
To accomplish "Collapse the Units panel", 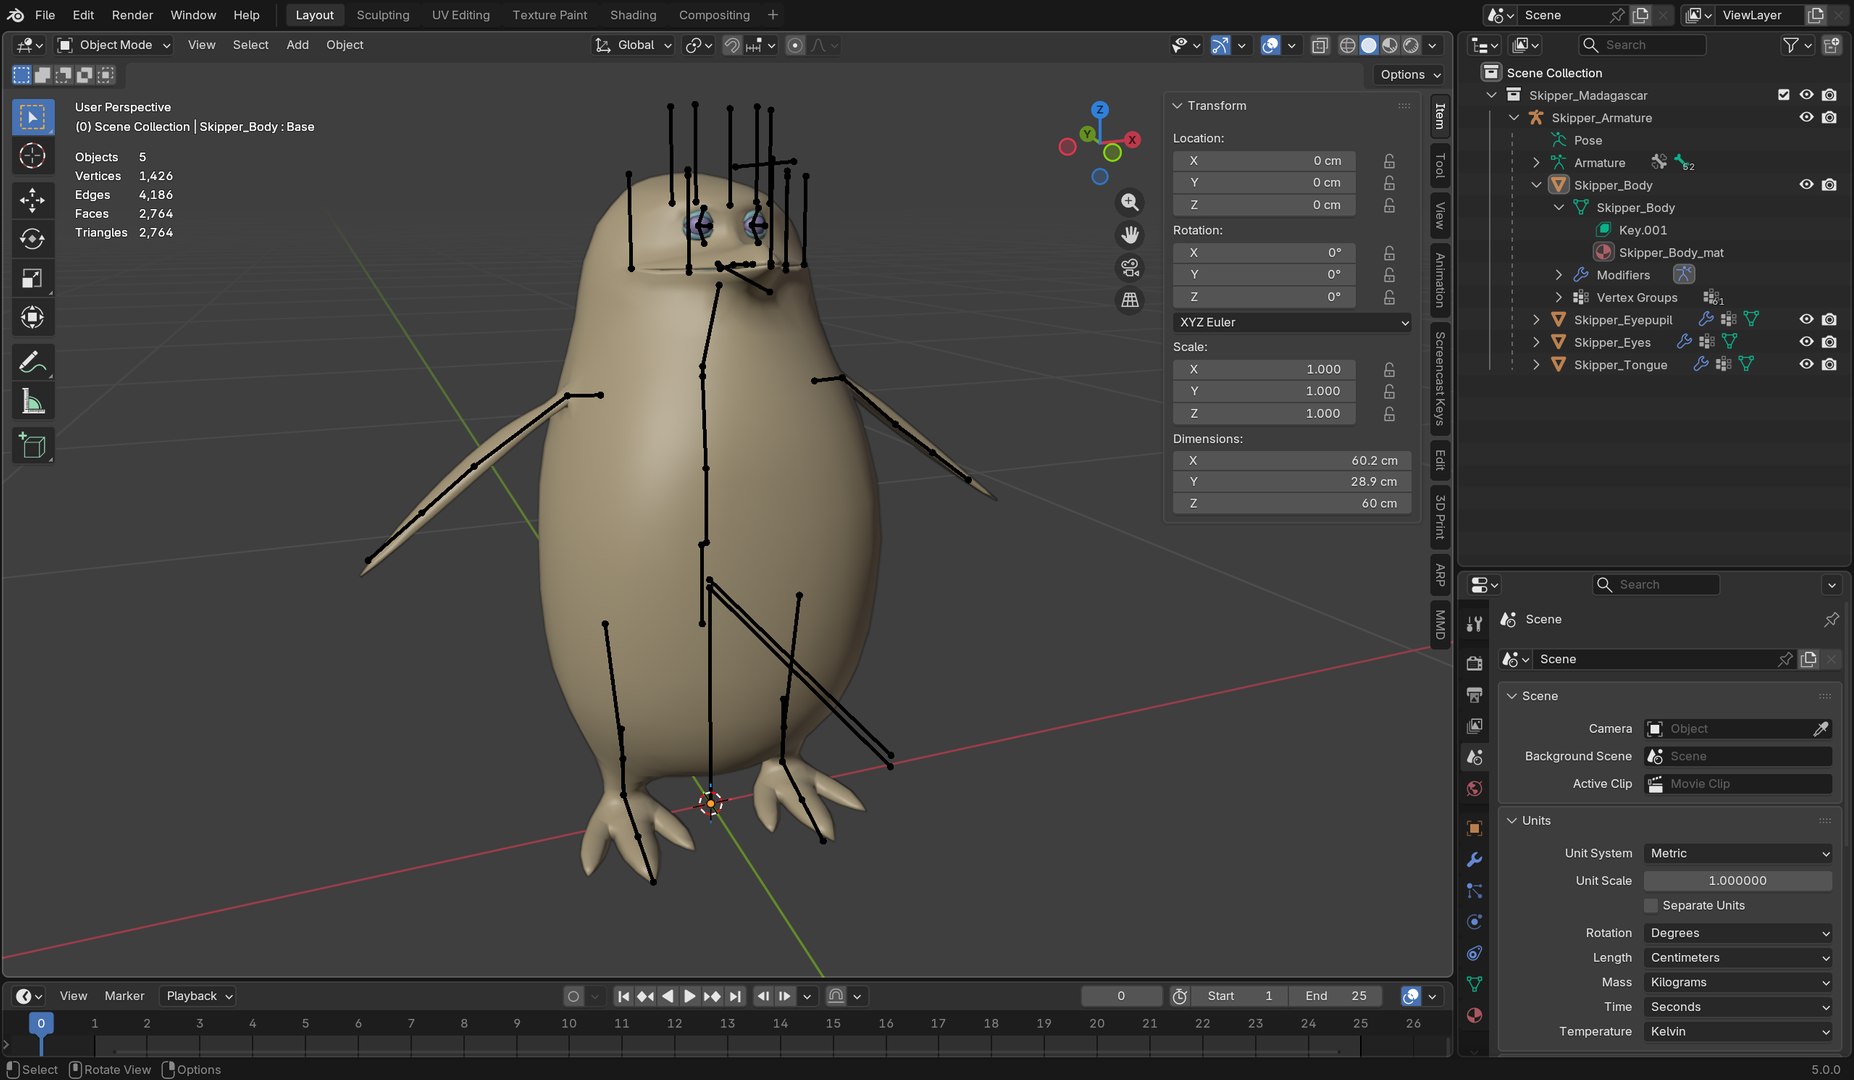I will click(1512, 821).
